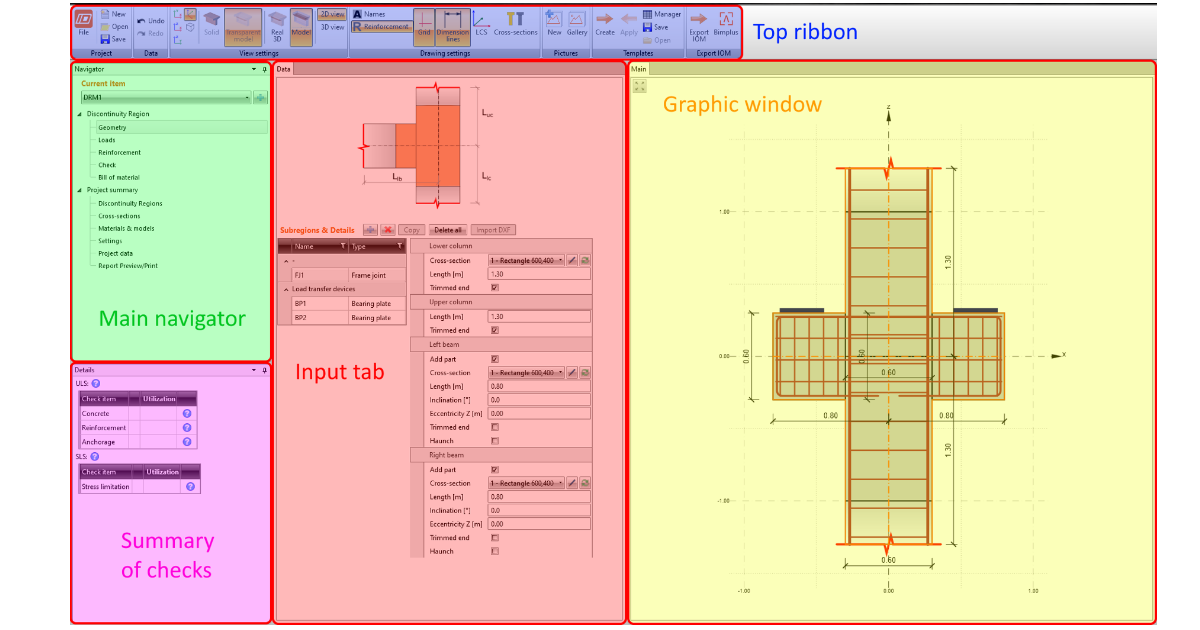Open Report Preview/Print
This screenshot has height=630, width=1200.
128,266
